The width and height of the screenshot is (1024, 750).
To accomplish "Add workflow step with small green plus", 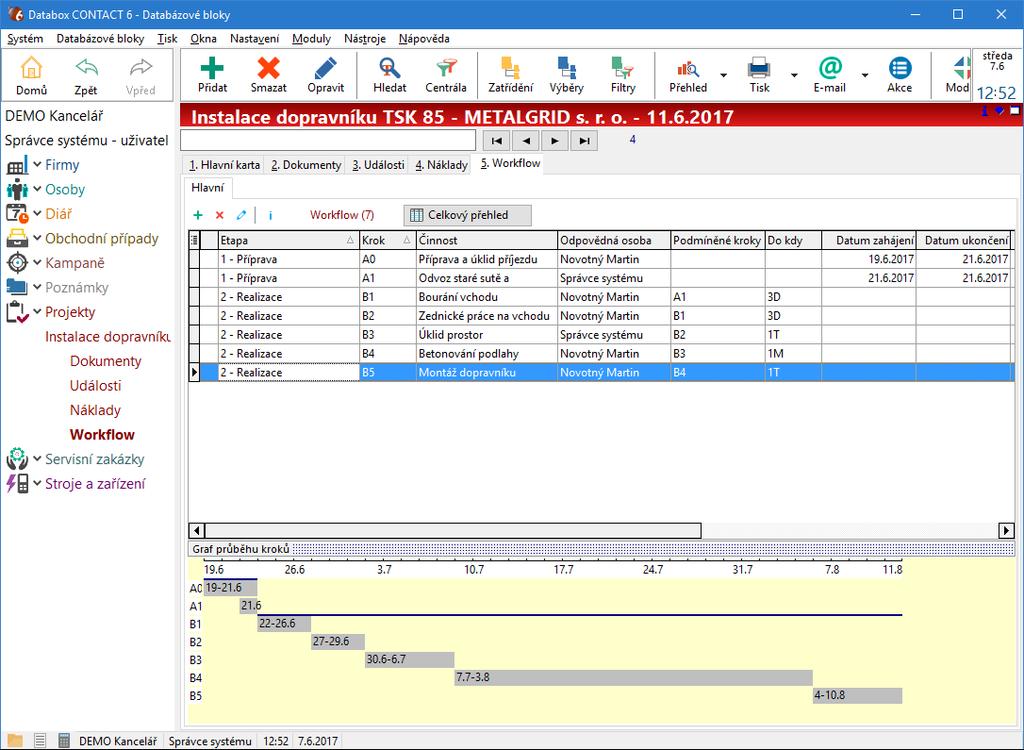I will point(198,215).
